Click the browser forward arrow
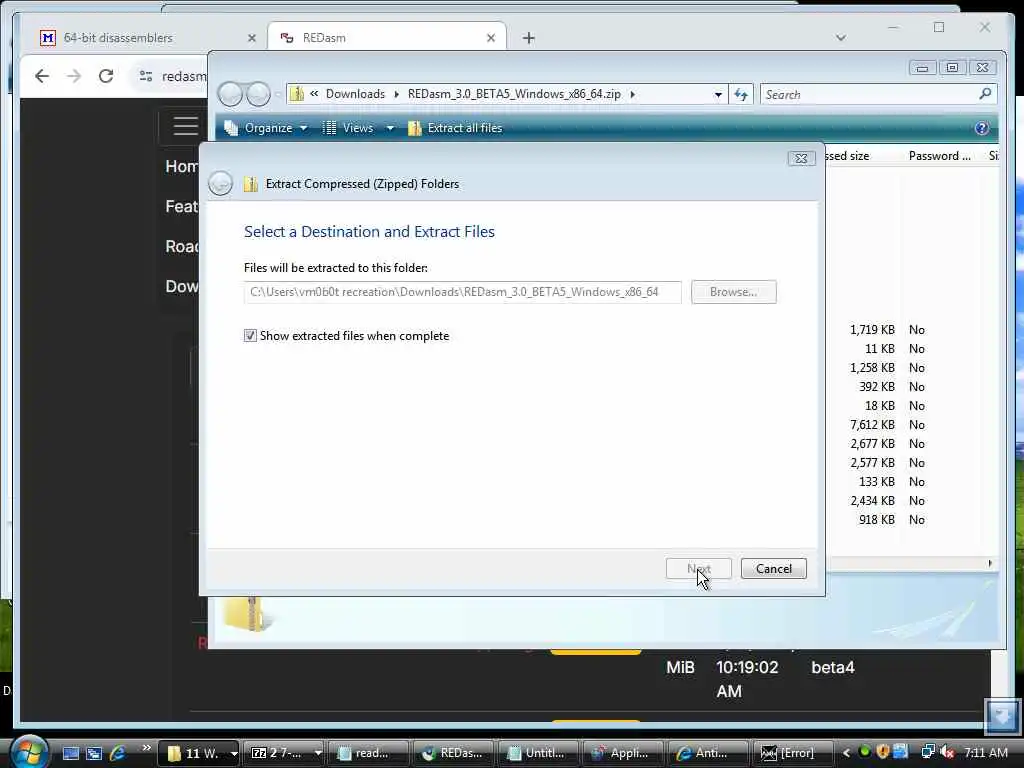 (x=74, y=76)
